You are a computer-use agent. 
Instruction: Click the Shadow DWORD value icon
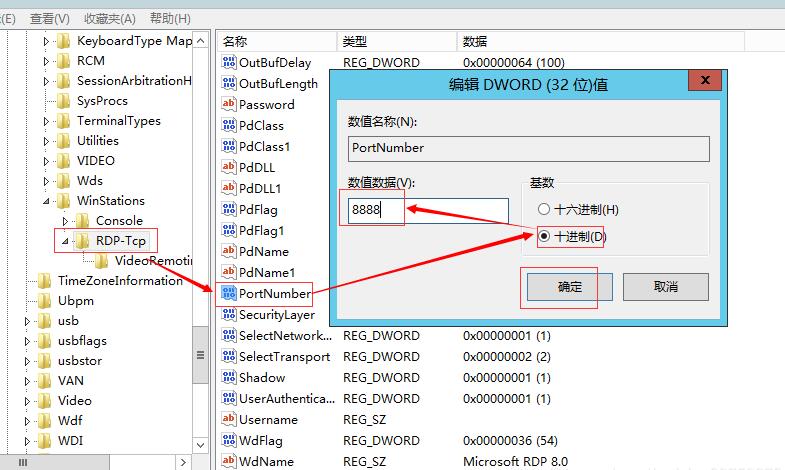228,377
